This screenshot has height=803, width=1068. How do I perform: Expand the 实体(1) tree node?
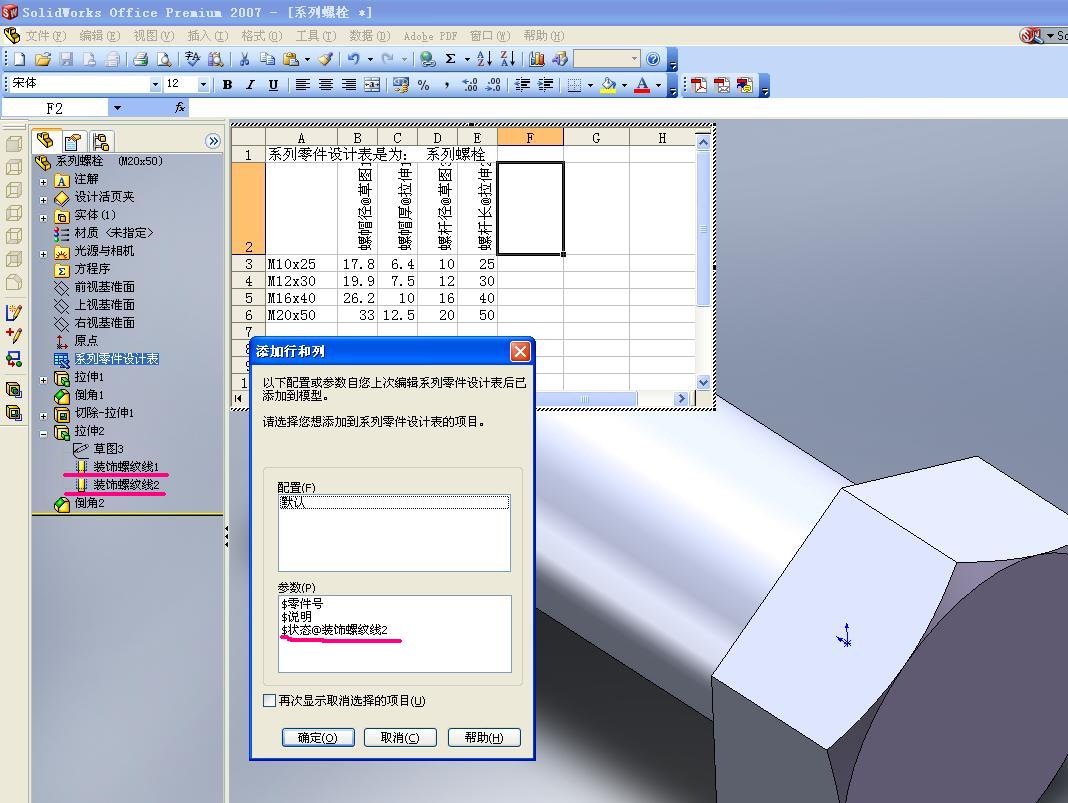point(44,219)
